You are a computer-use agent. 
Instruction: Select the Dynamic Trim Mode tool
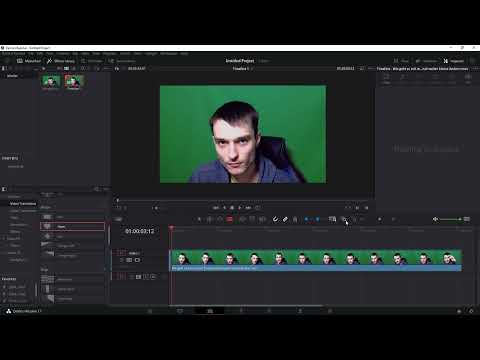220,219
